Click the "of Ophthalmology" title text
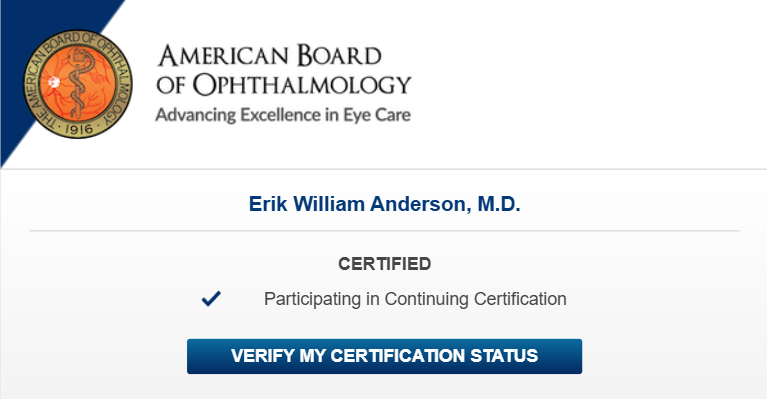Image resolution: width=767 pixels, height=399 pixels. coord(284,85)
